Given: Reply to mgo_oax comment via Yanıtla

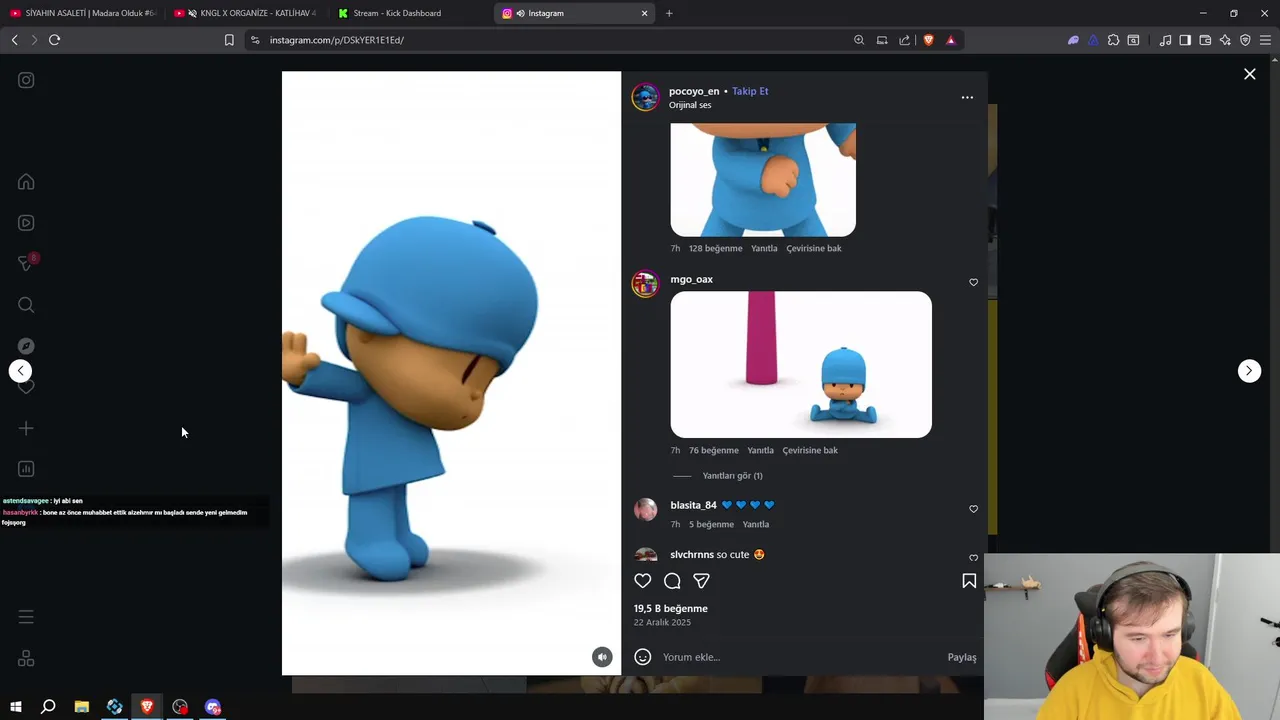Looking at the screenshot, I should pos(760,450).
